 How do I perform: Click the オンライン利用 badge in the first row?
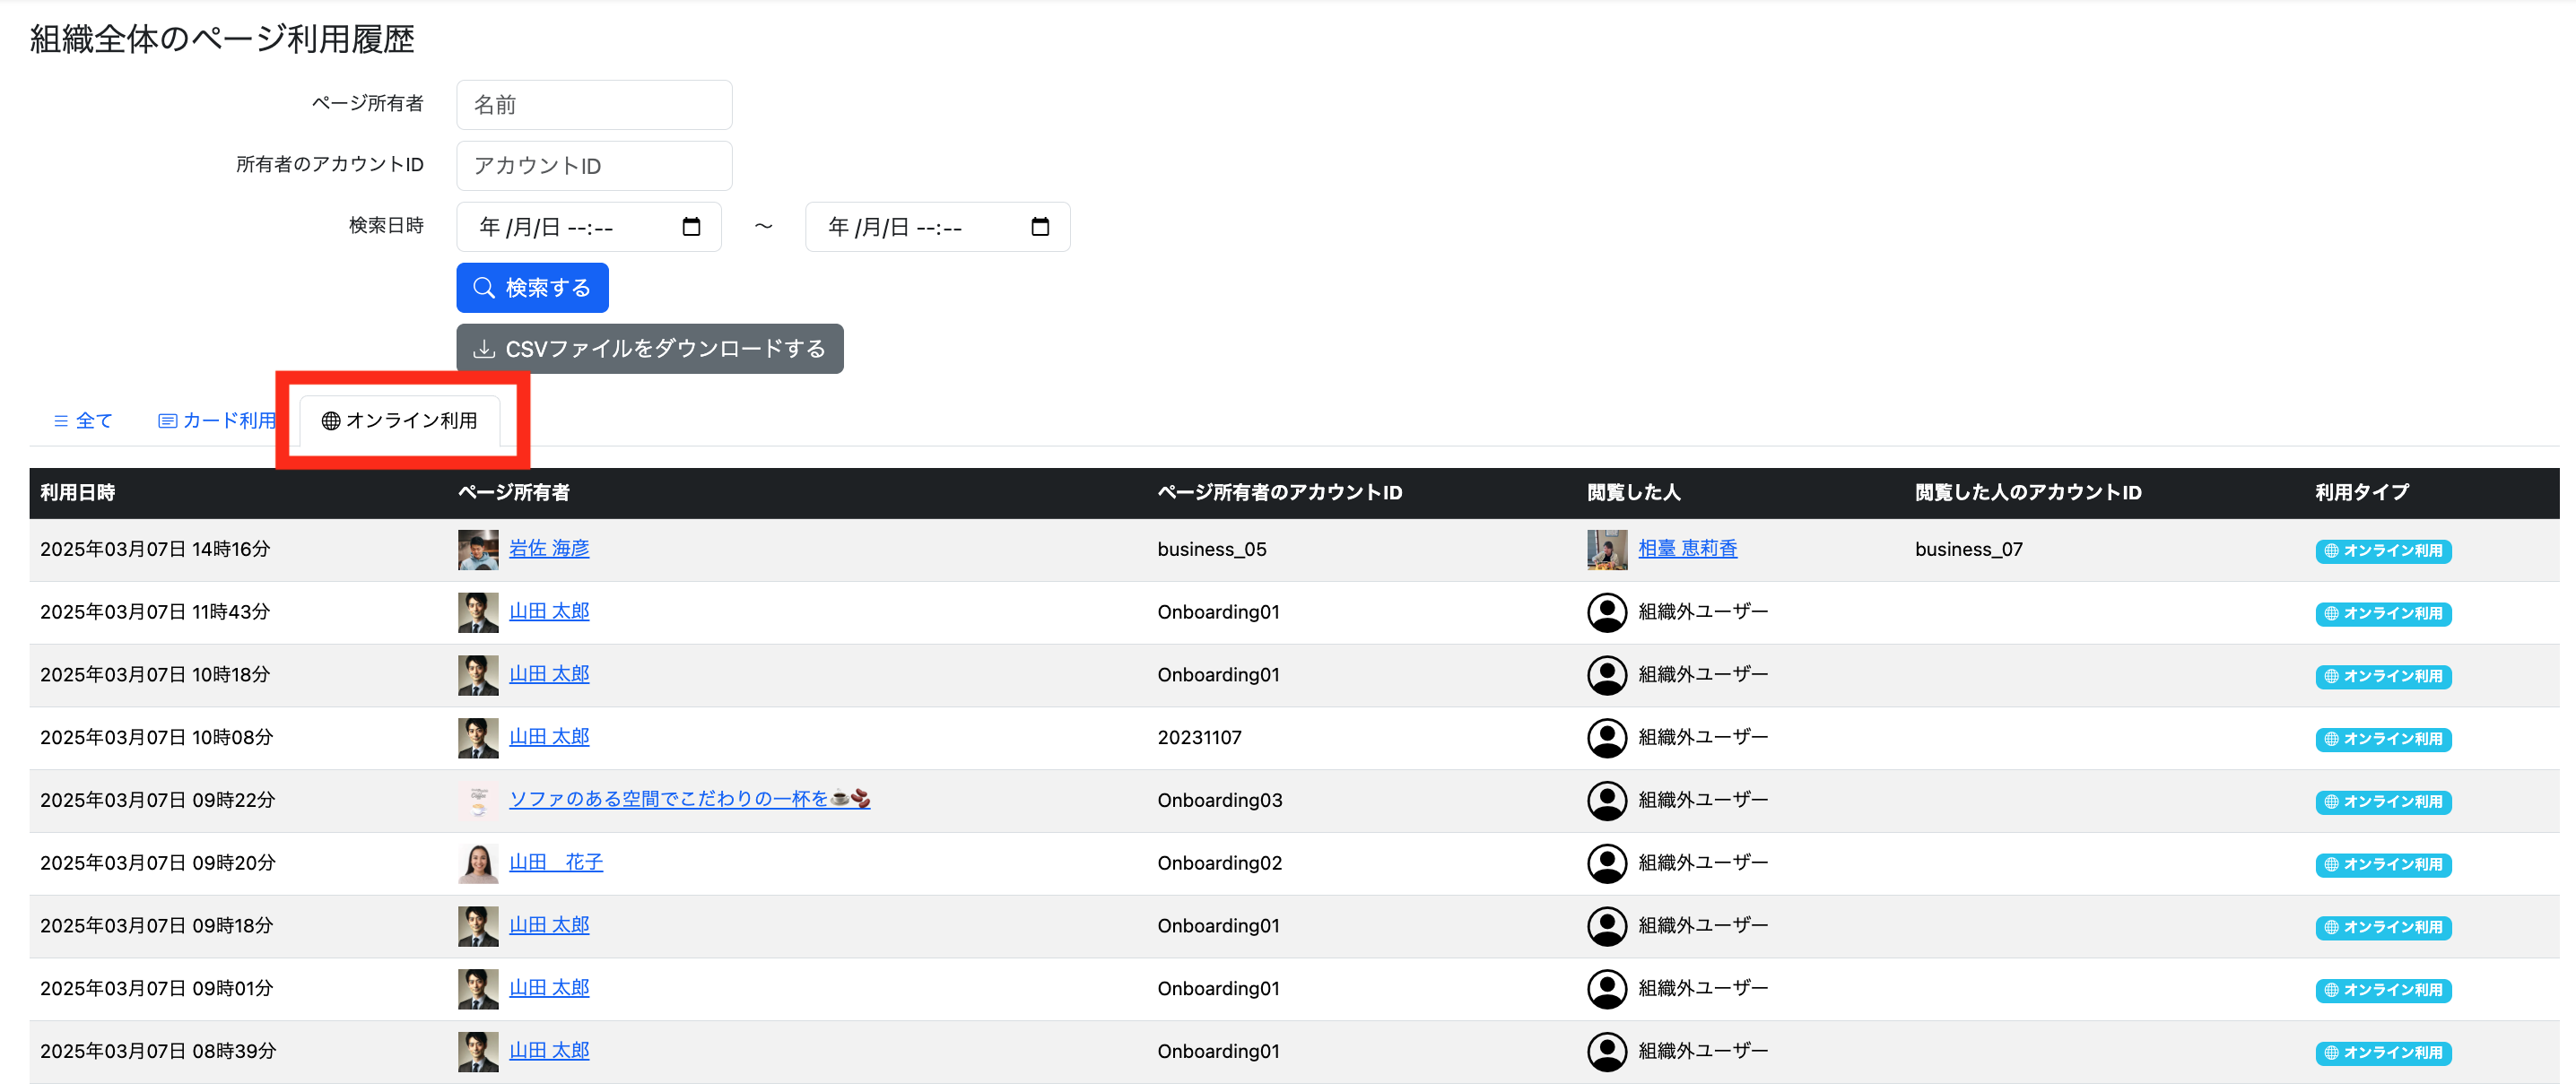(2382, 551)
